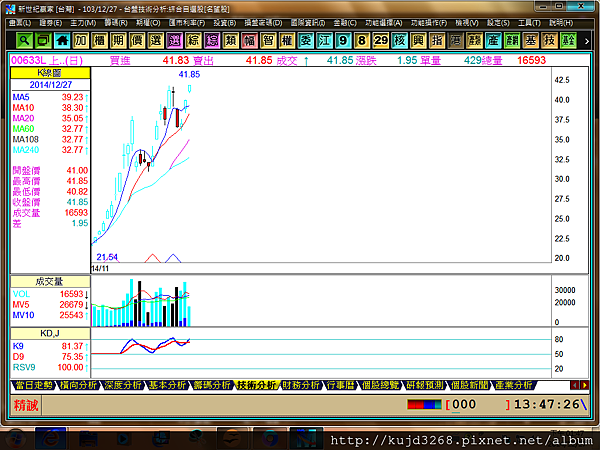Click the 興 toolbar button
This screenshot has height=450, width=600.
coord(418,40)
